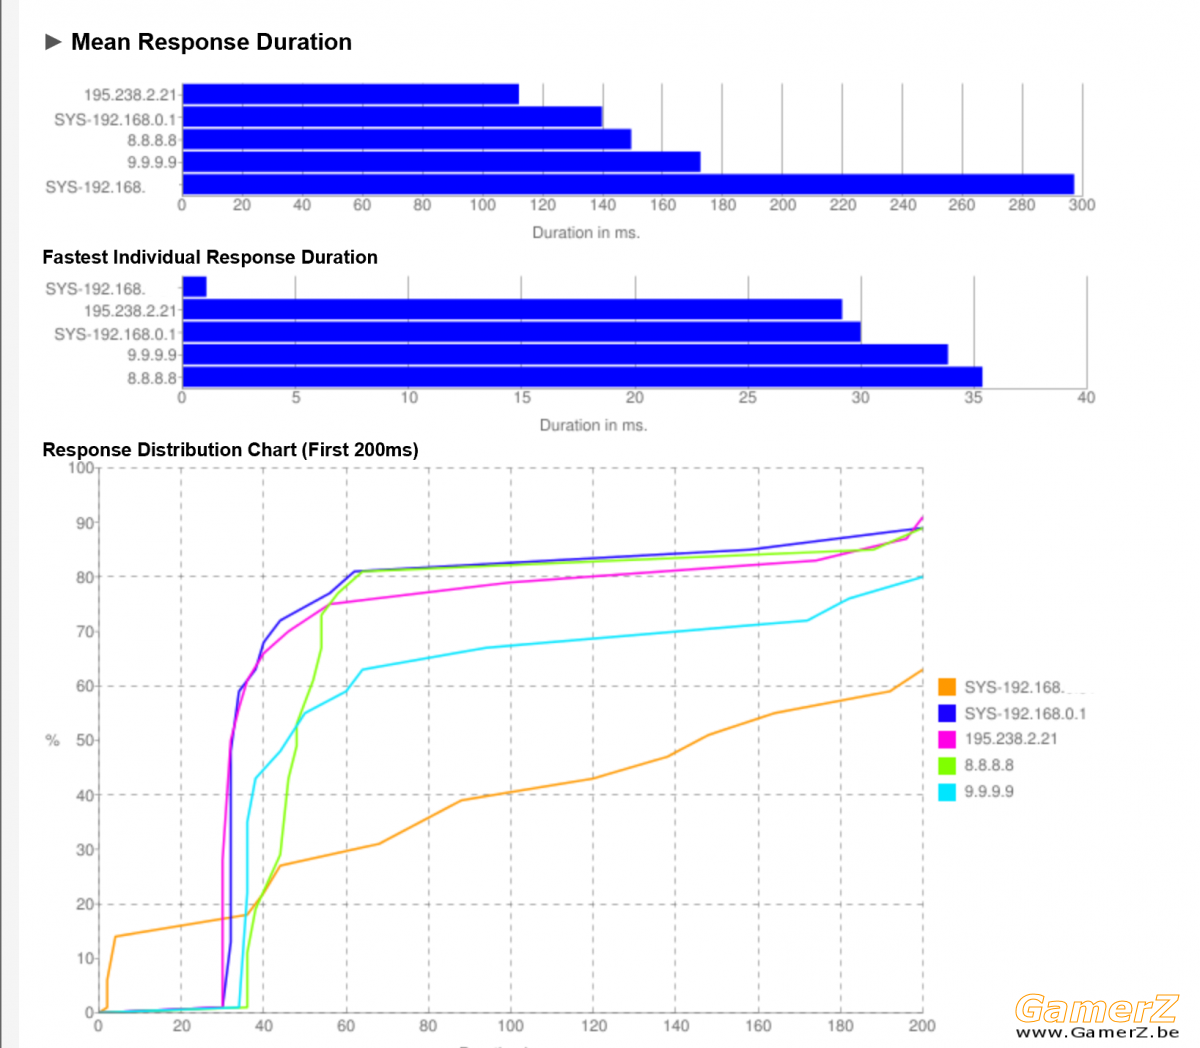Image resolution: width=1200 pixels, height=1048 pixels.
Task: Click the orange SYS-192.168. legend swatch
Action: [x=947, y=687]
